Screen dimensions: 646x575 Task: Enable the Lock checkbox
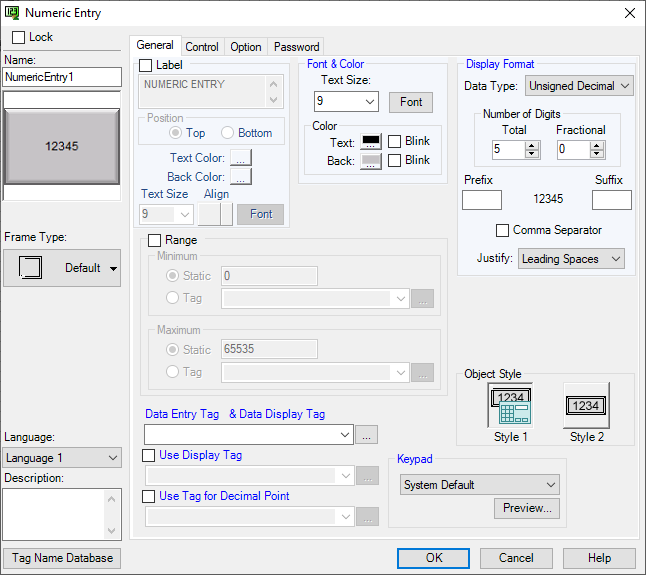18,37
